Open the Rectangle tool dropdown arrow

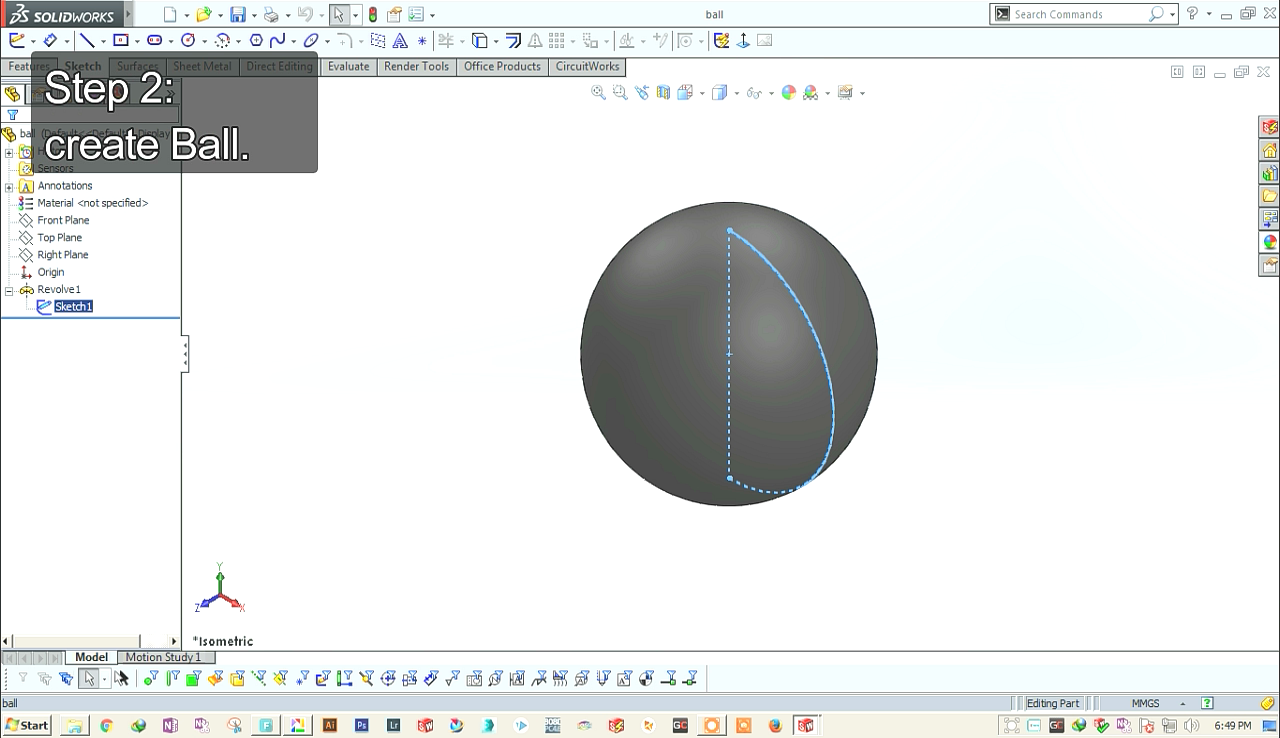pos(137,41)
